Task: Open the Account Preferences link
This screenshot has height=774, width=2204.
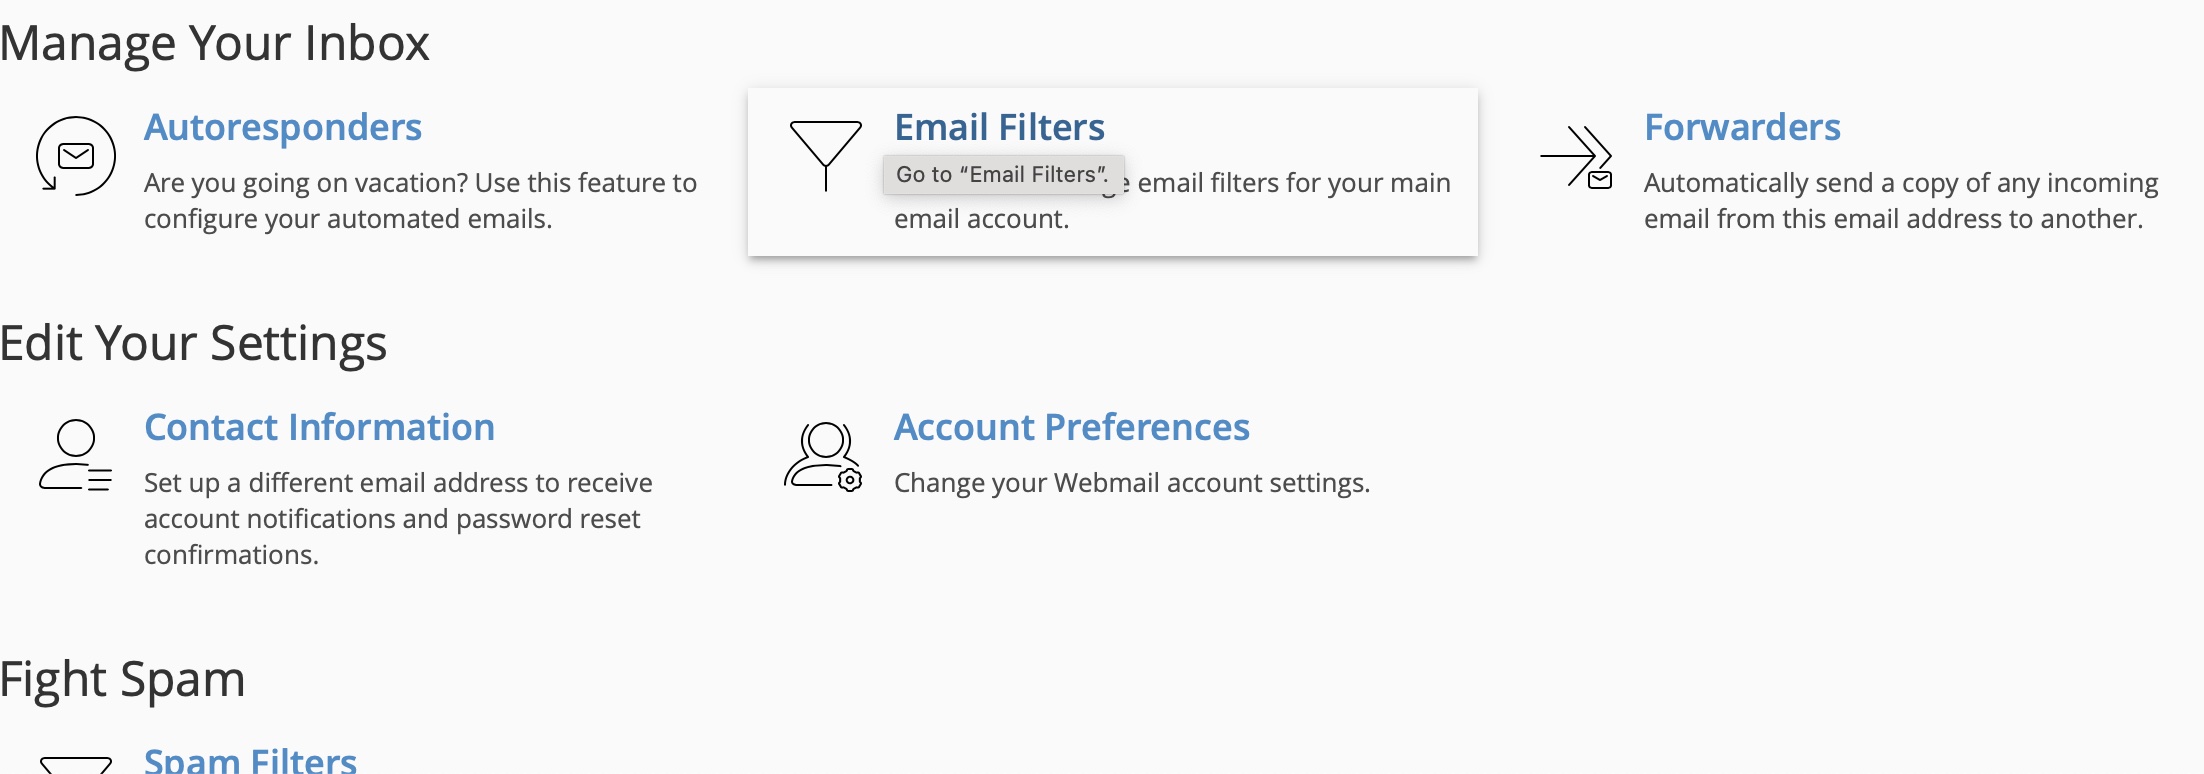Action: coord(1072,427)
